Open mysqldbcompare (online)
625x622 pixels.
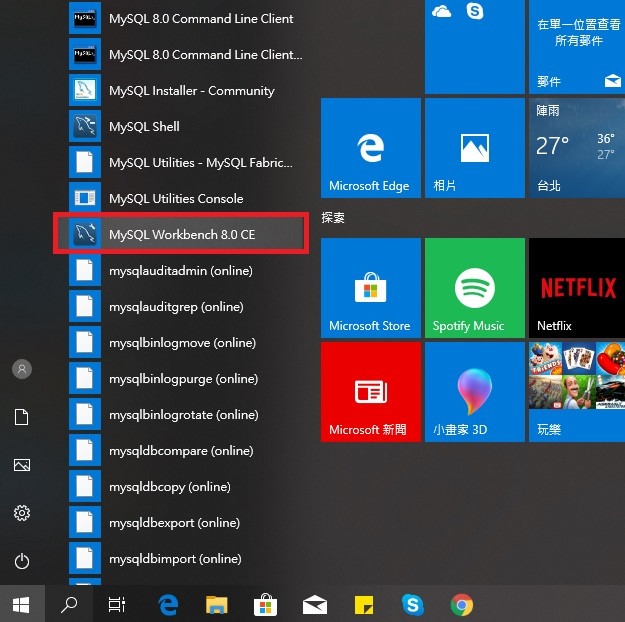[187, 451]
